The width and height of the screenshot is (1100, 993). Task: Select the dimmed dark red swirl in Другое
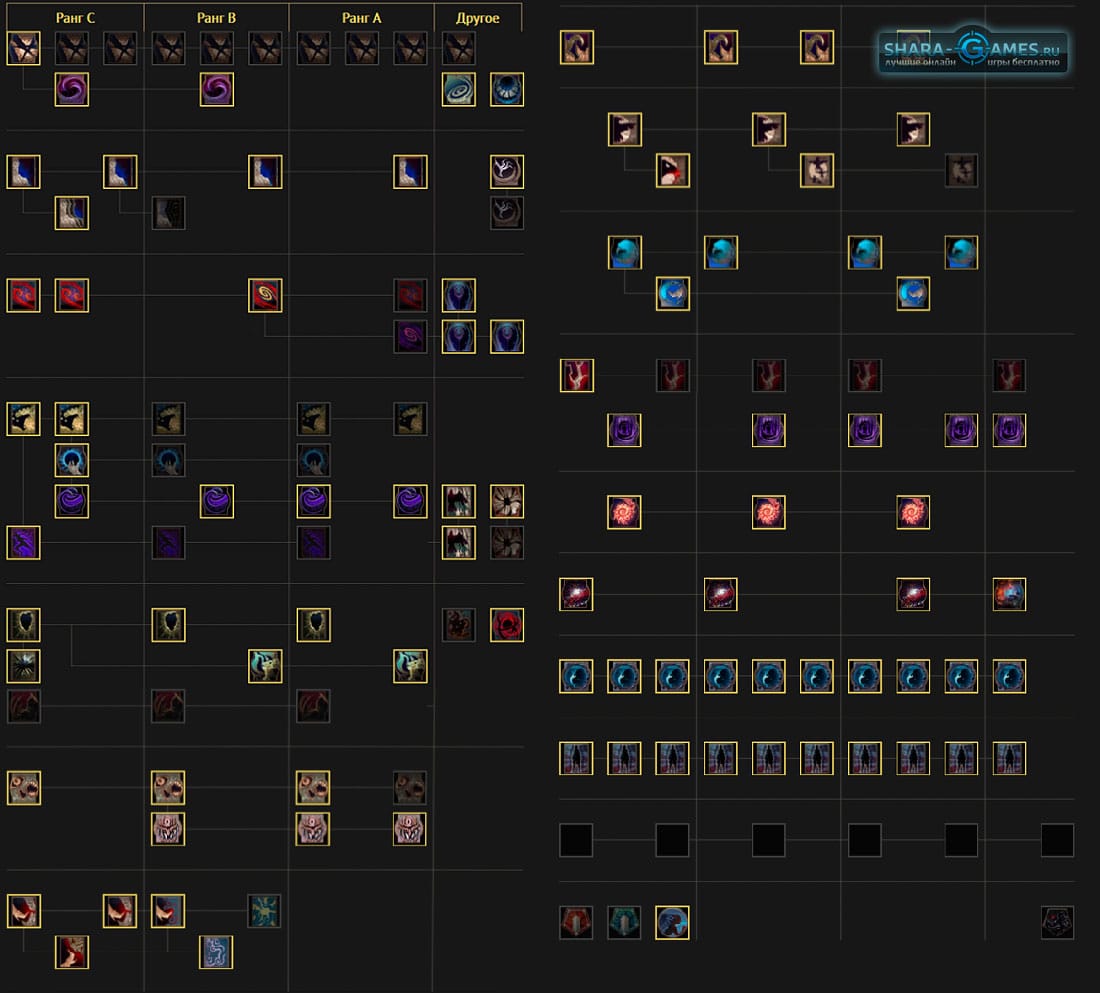pos(459,625)
